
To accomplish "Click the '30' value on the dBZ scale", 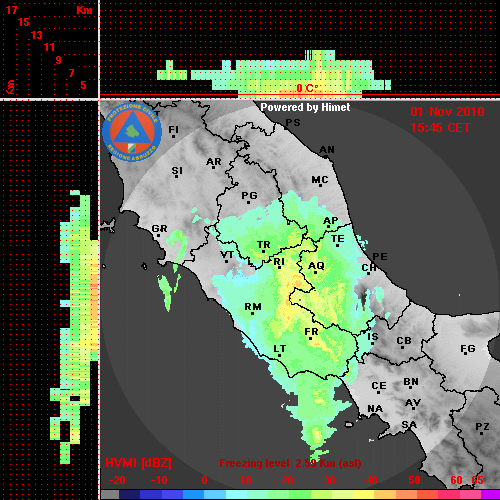I will [329, 480].
